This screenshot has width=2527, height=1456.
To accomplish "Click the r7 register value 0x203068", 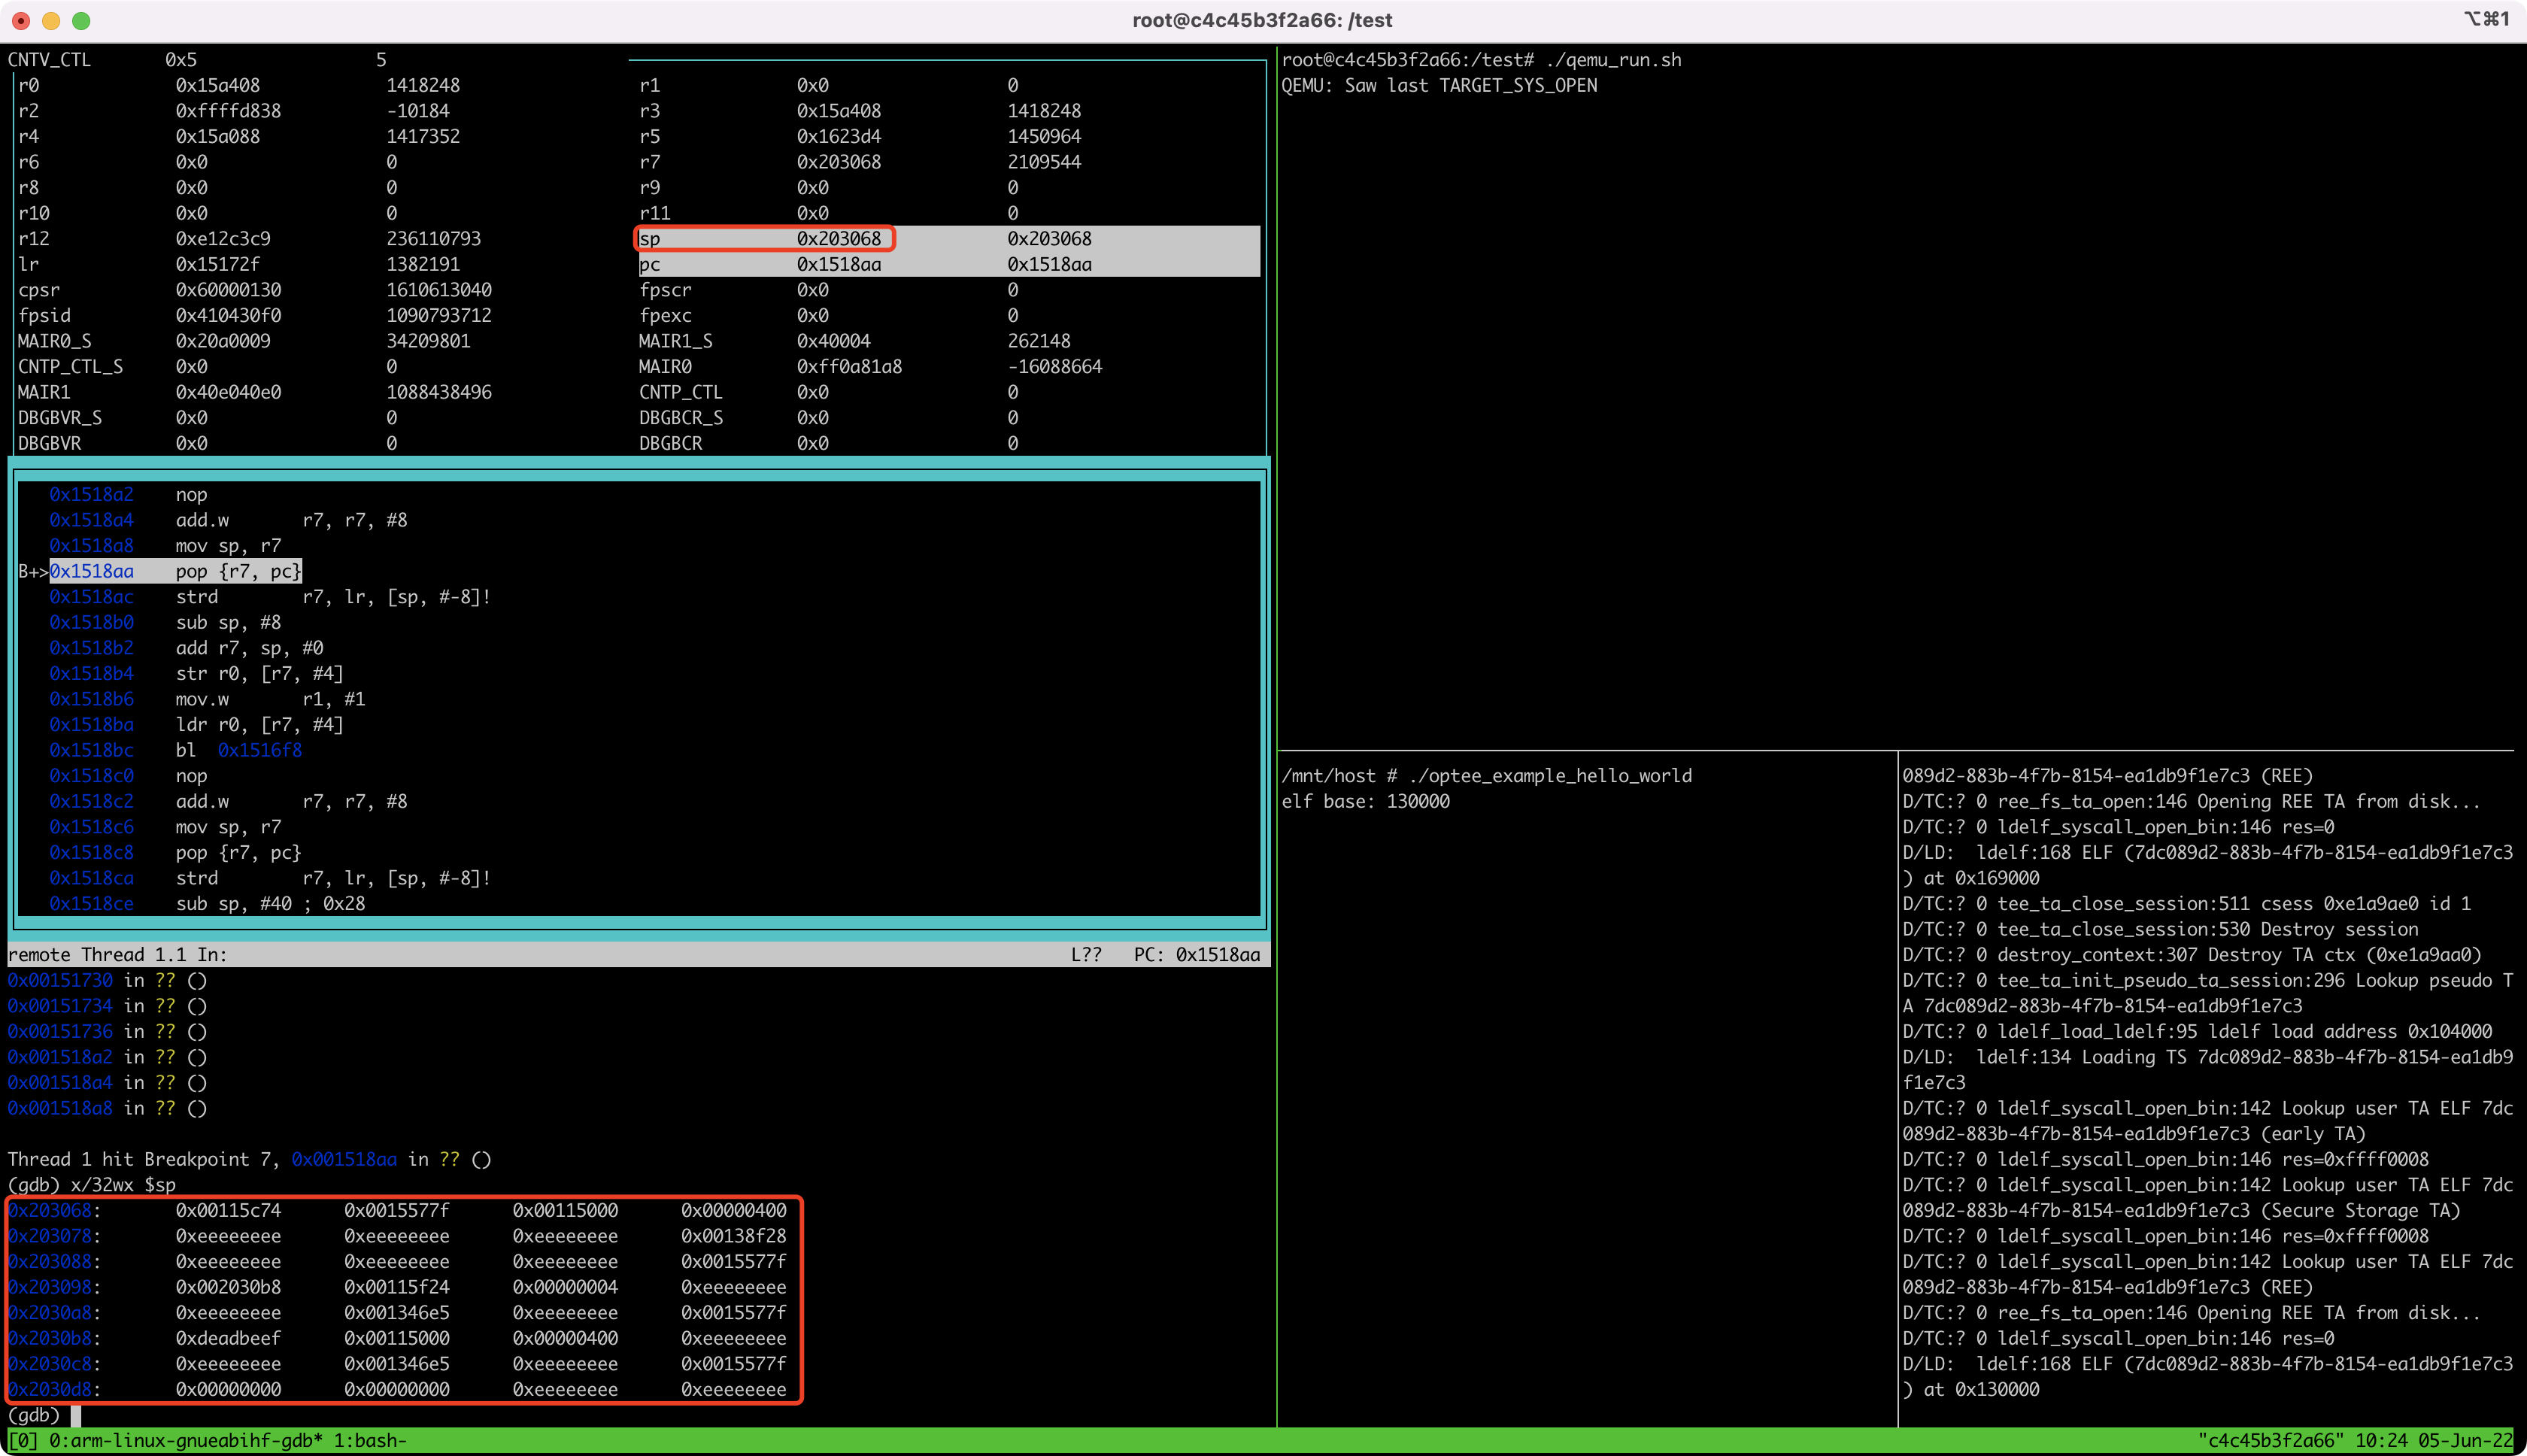I will (x=839, y=162).
